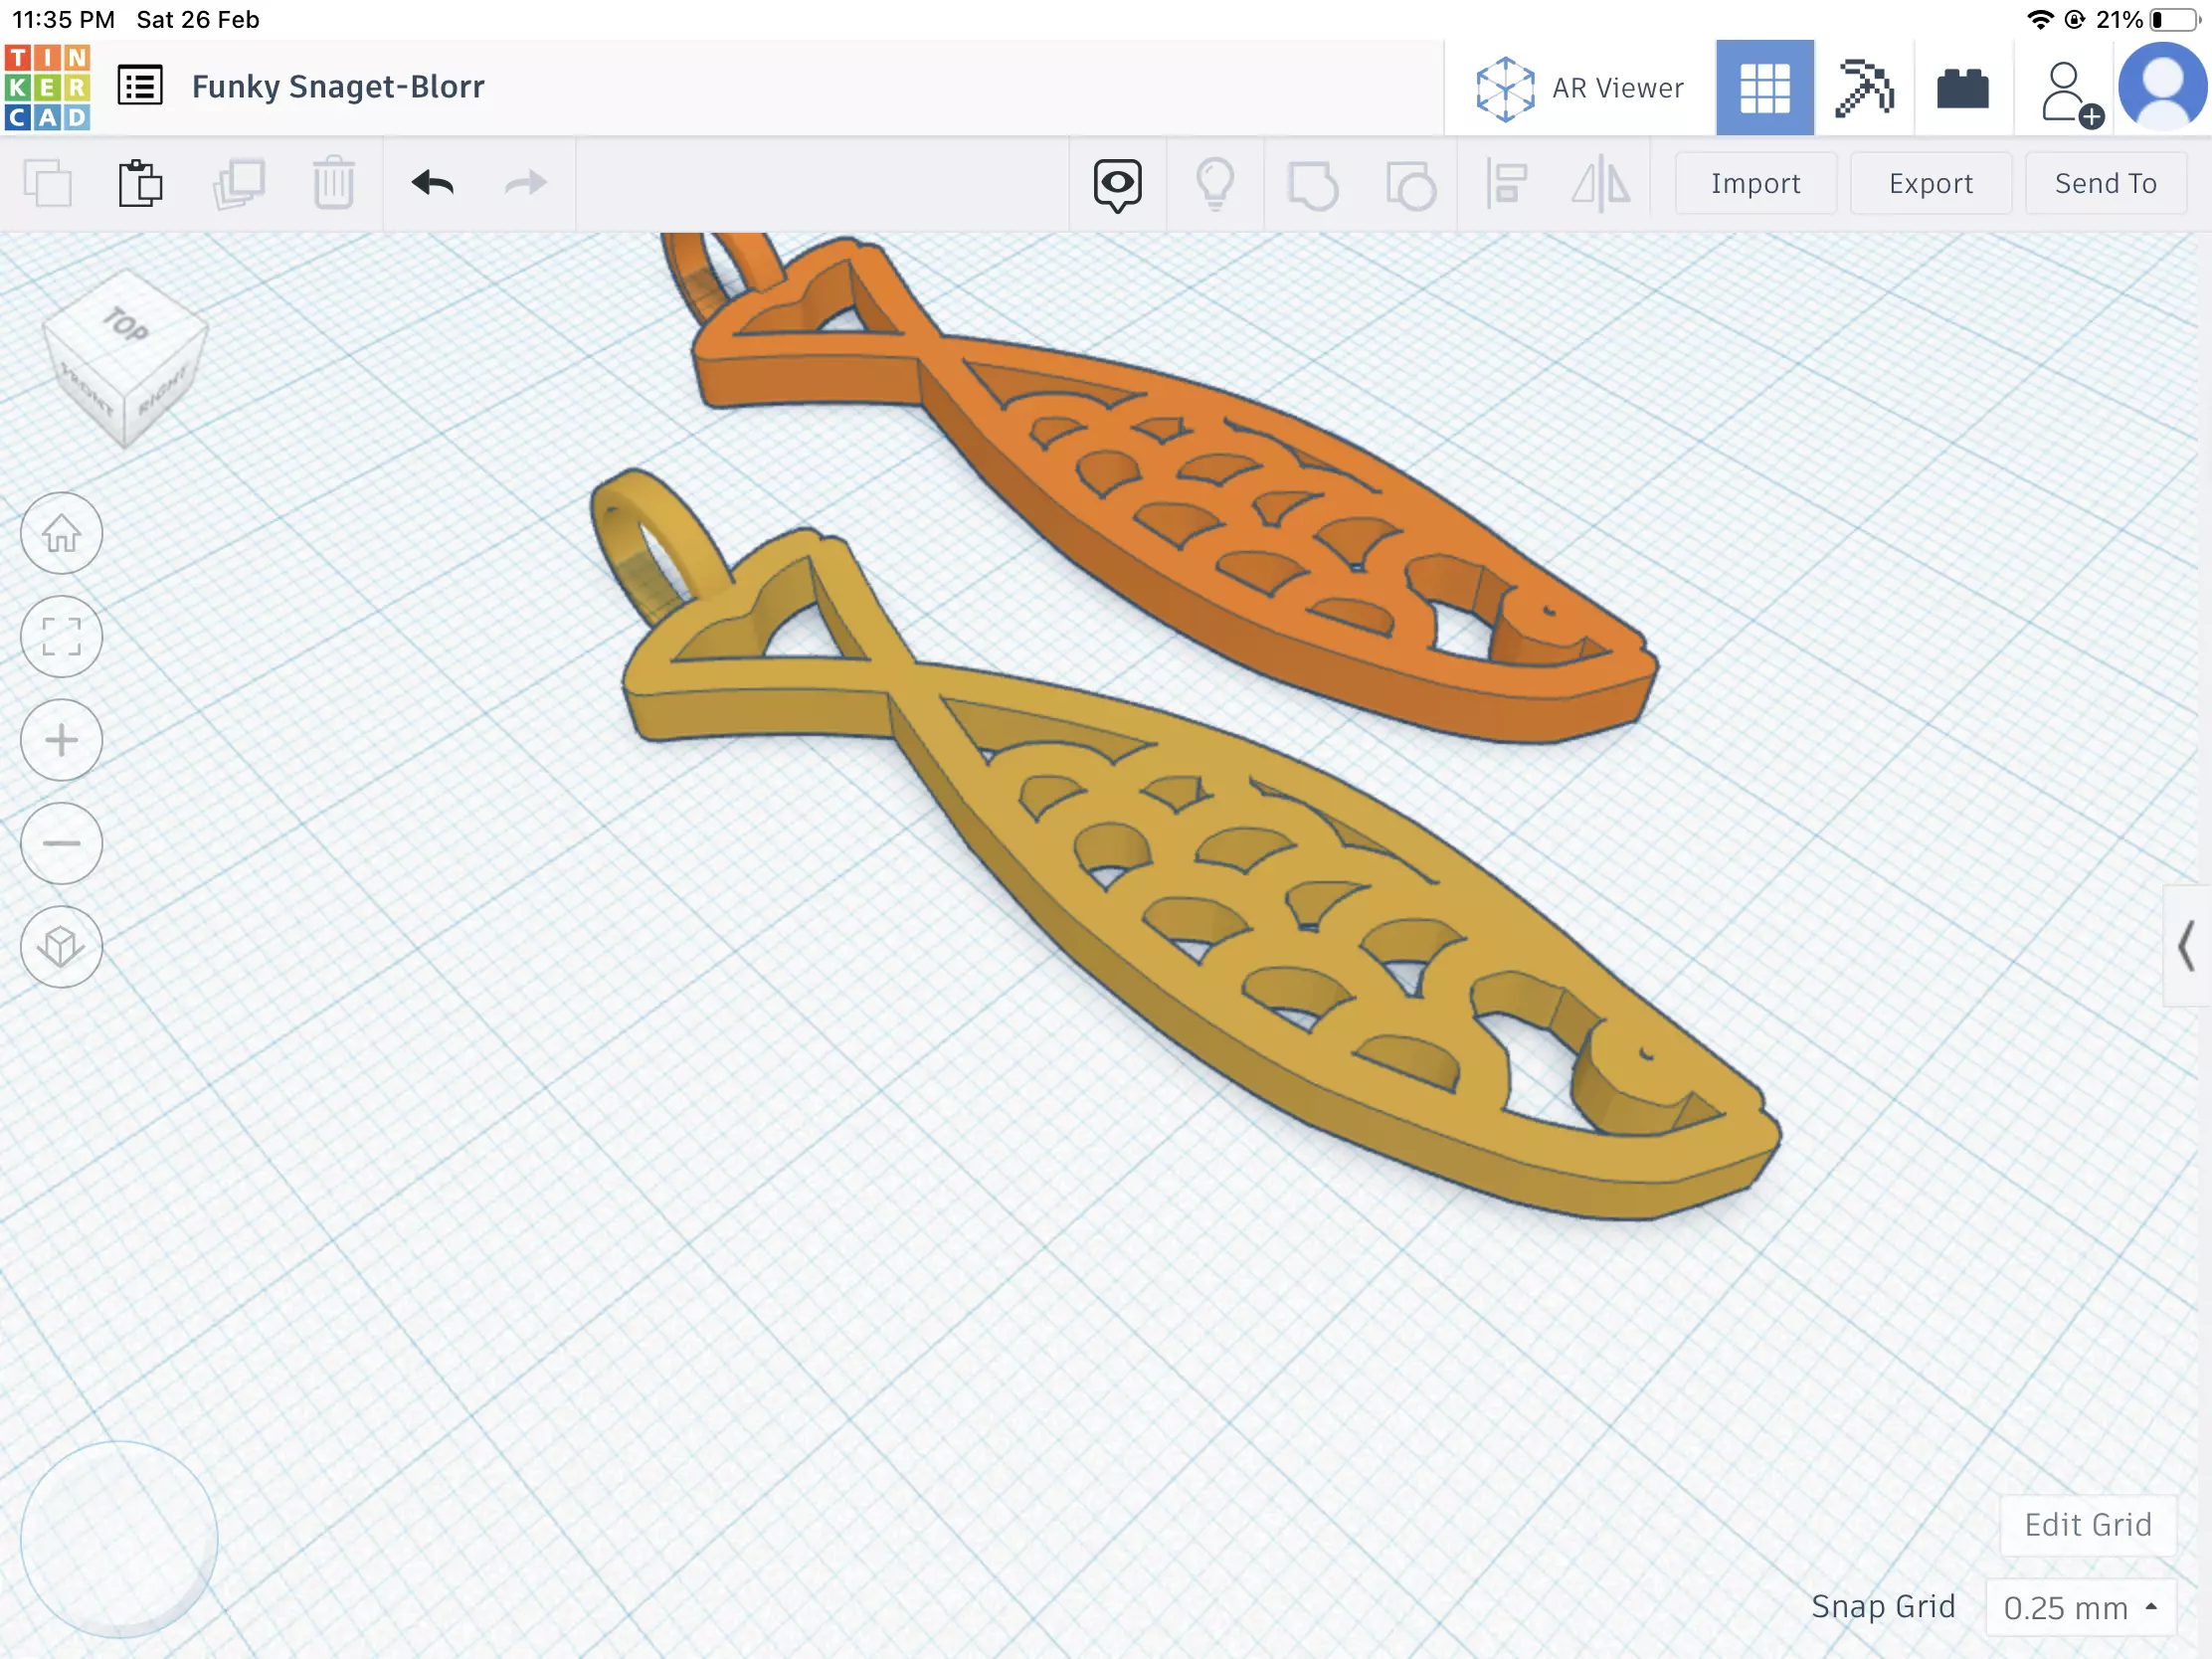Viewport: 2212px width, 1659px height.
Task: Invite a collaborator with add-person icon
Action: tap(2070, 94)
